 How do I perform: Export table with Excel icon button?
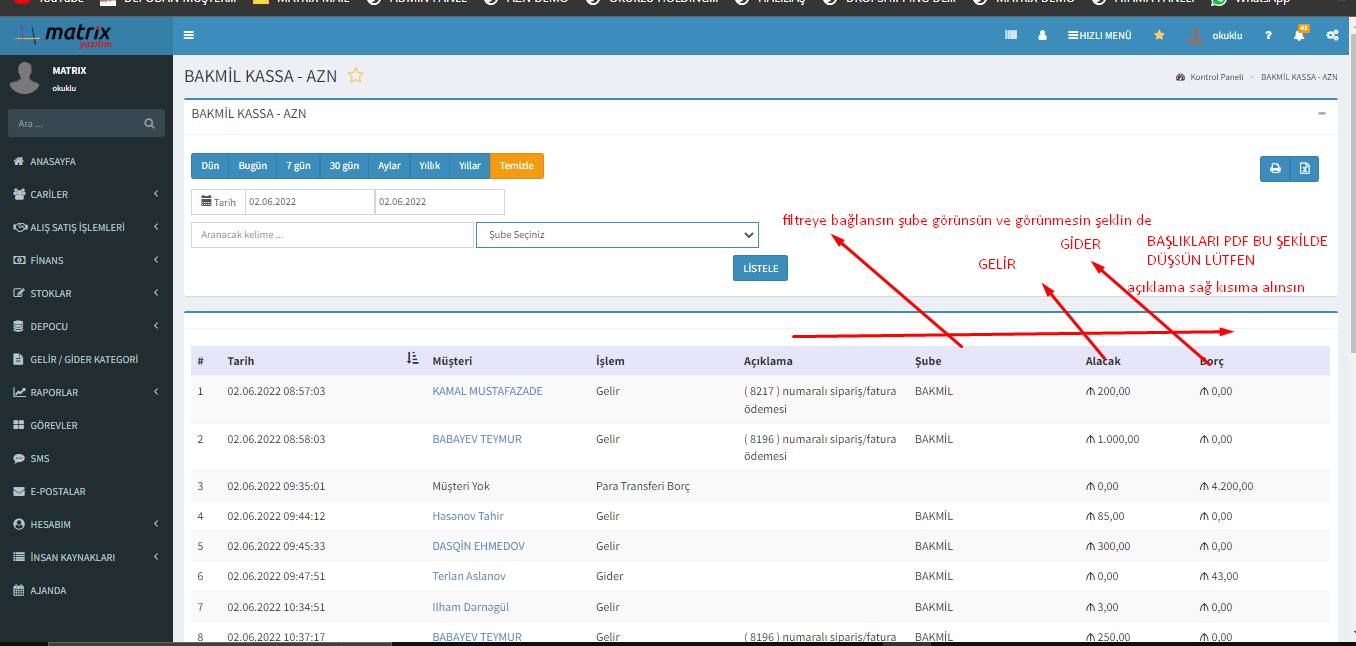tap(1304, 169)
